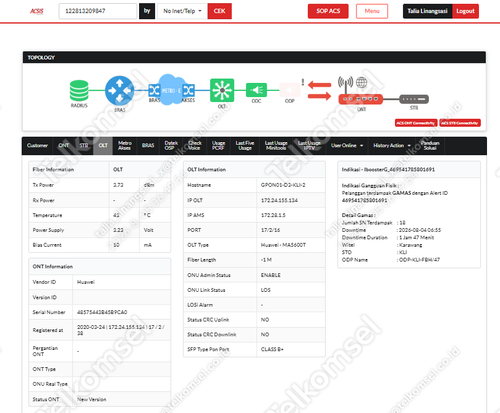Click the green ODC icon
Screen dimensions: 500x413
[256, 90]
